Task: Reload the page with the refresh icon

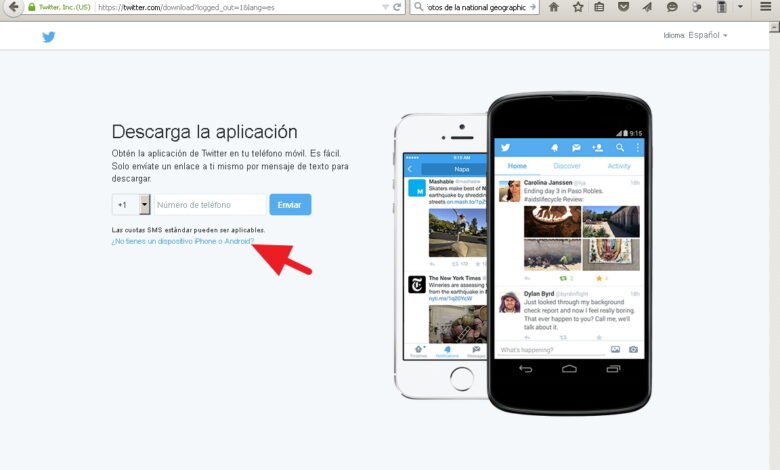Action: pos(397,7)
